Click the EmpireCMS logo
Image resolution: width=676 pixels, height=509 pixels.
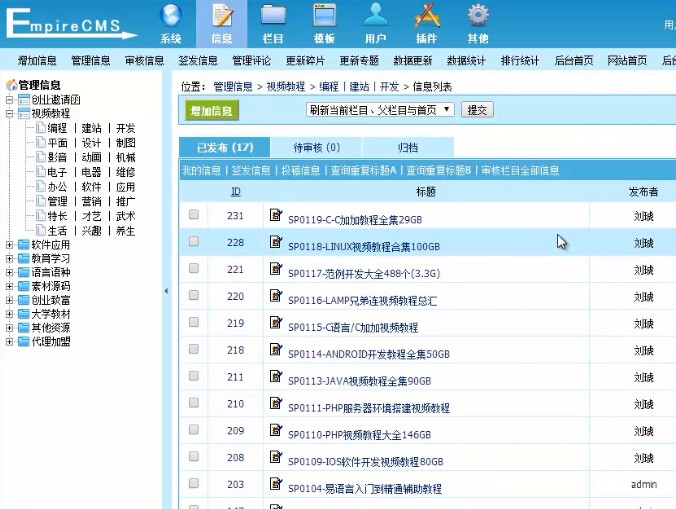click(x=71, y=24)
